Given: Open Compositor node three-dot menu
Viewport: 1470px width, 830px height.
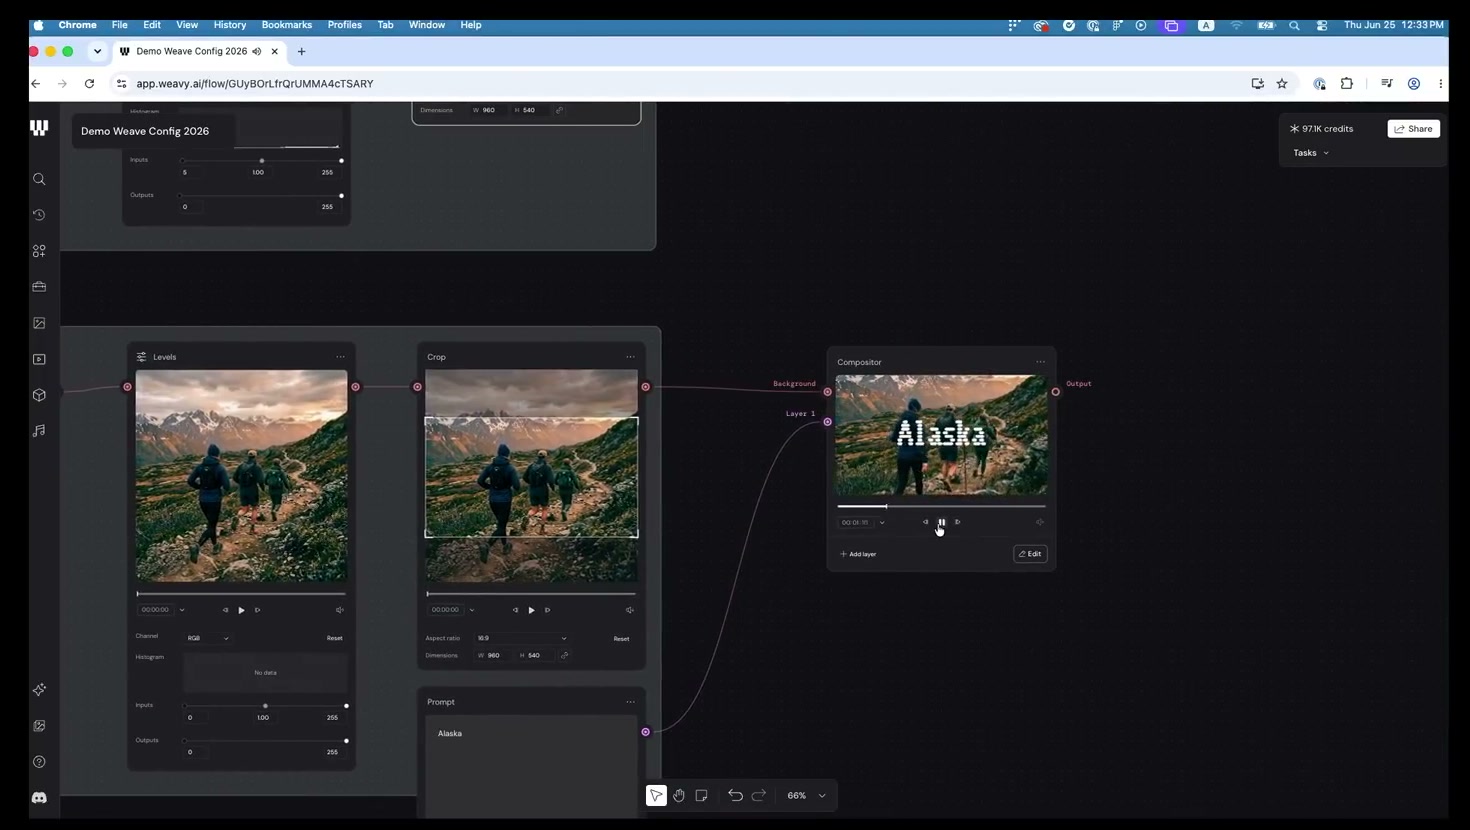Looking at the screenshot, I should tap(1040, 362).
